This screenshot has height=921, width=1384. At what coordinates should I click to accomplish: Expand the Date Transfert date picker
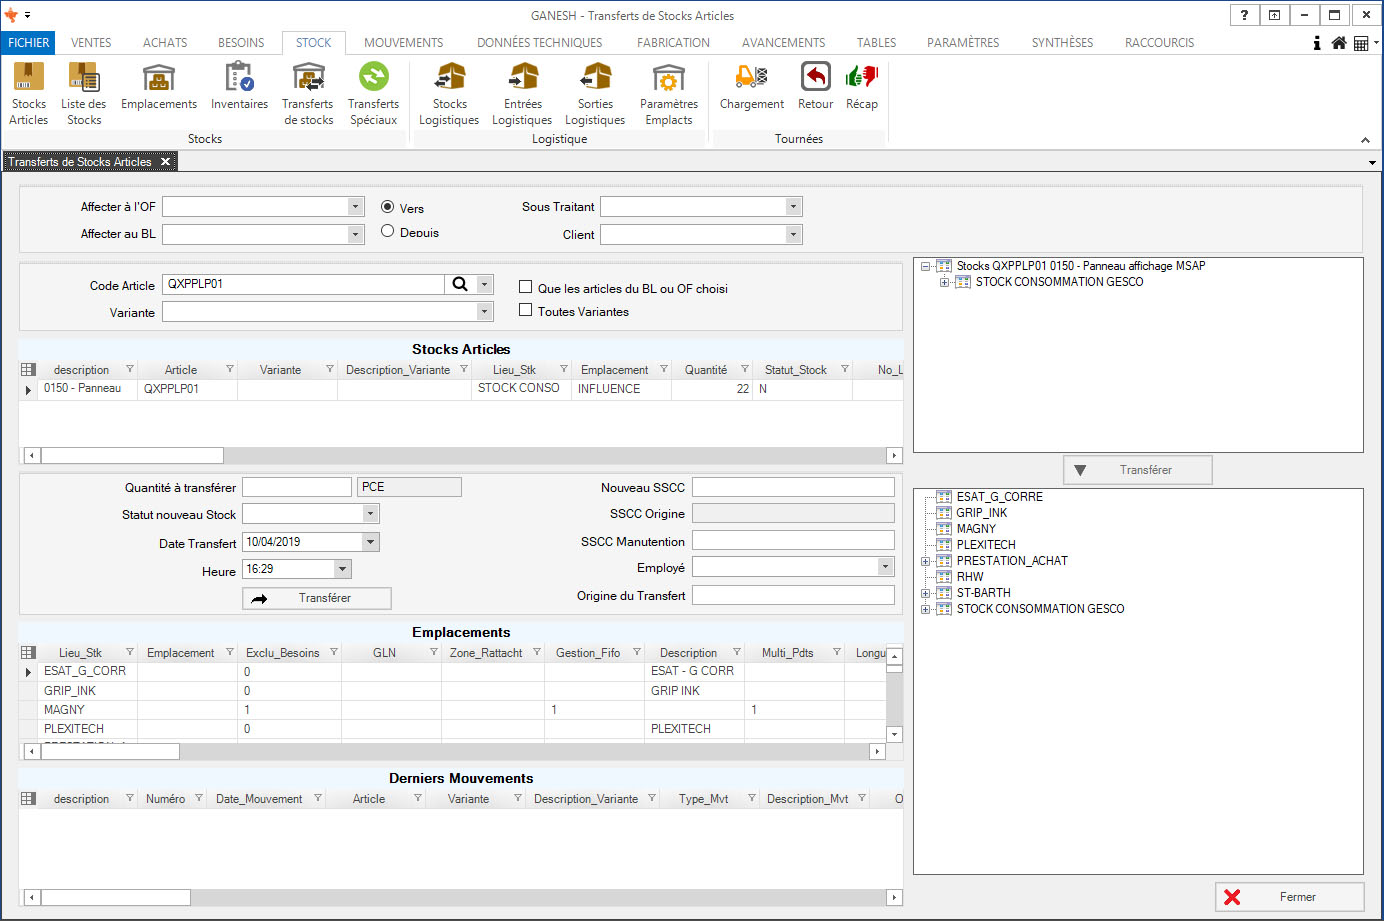371,542
